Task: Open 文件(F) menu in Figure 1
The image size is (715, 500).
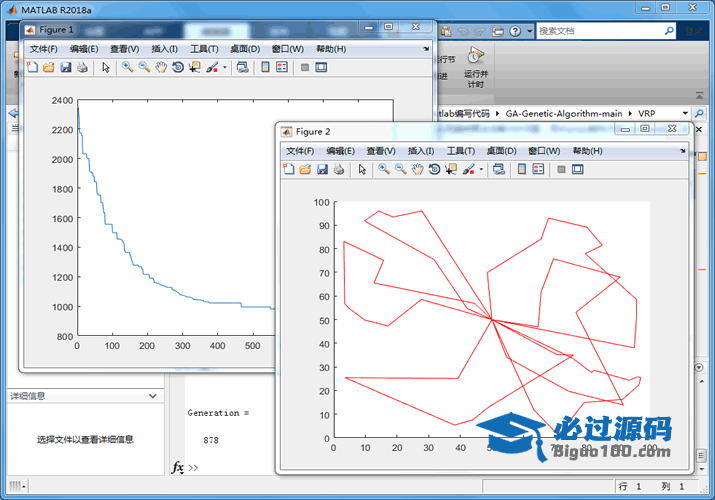Action: click(x=44, y=49)
